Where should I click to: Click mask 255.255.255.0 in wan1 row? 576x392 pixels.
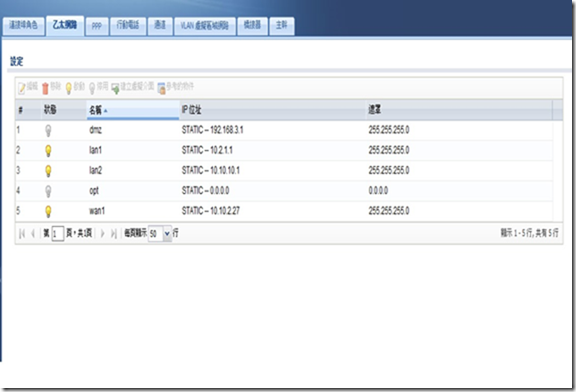(389, 211)
